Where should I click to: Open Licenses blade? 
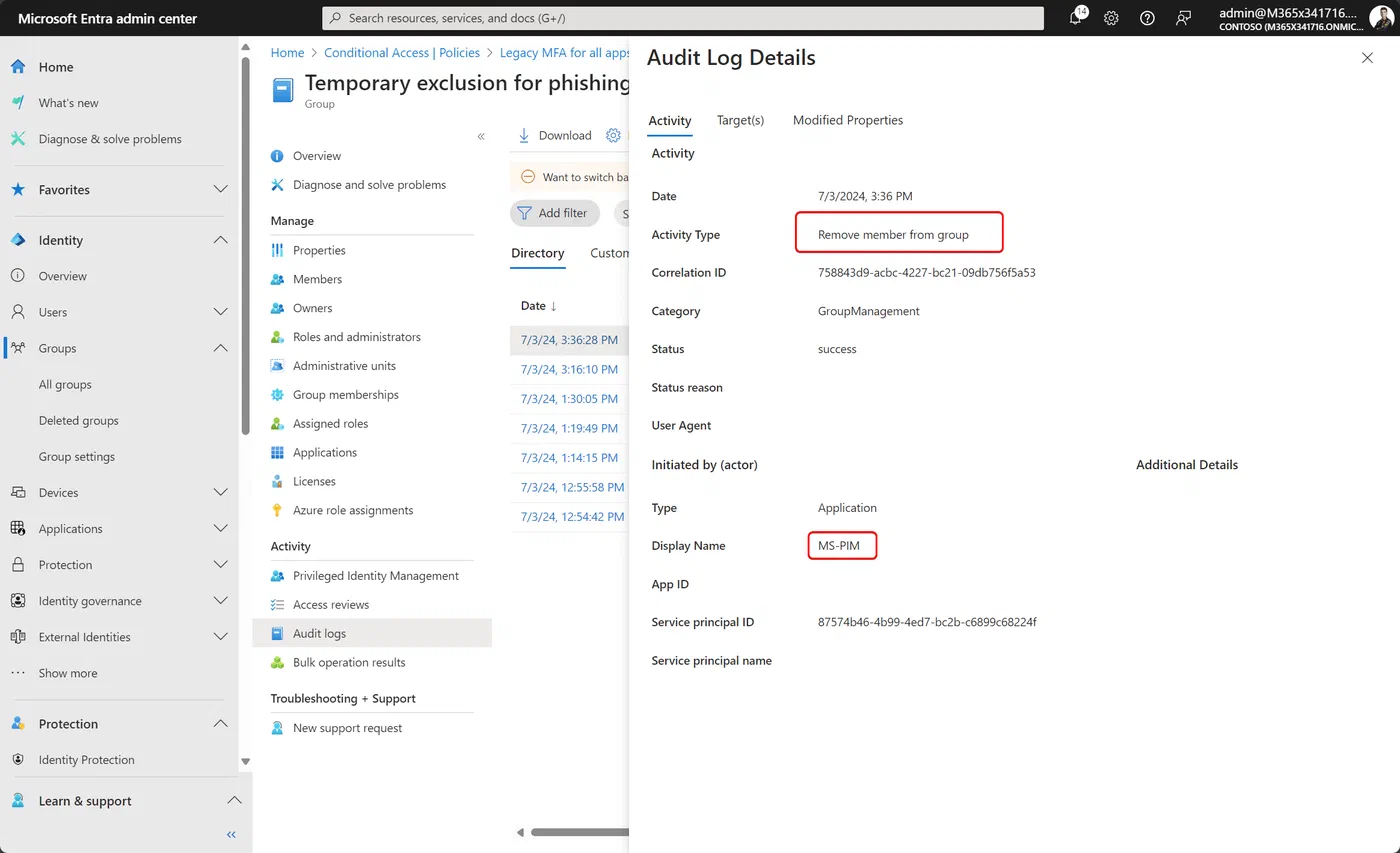(314, 481)
